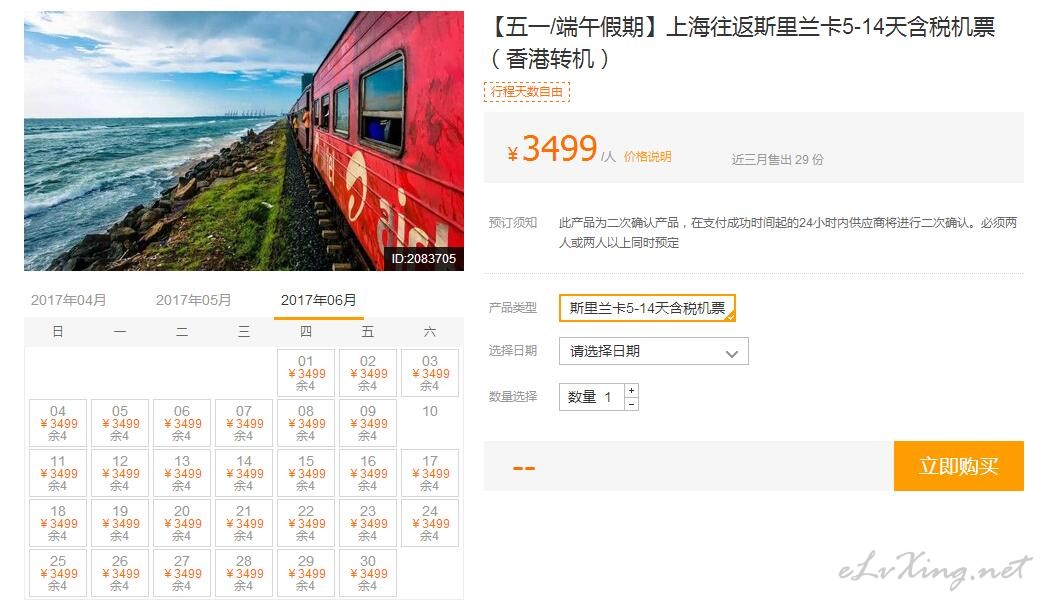The image size is (1043, 603).
Task: Open the 价格说明 price explanation link
Action: pos(647,157)
